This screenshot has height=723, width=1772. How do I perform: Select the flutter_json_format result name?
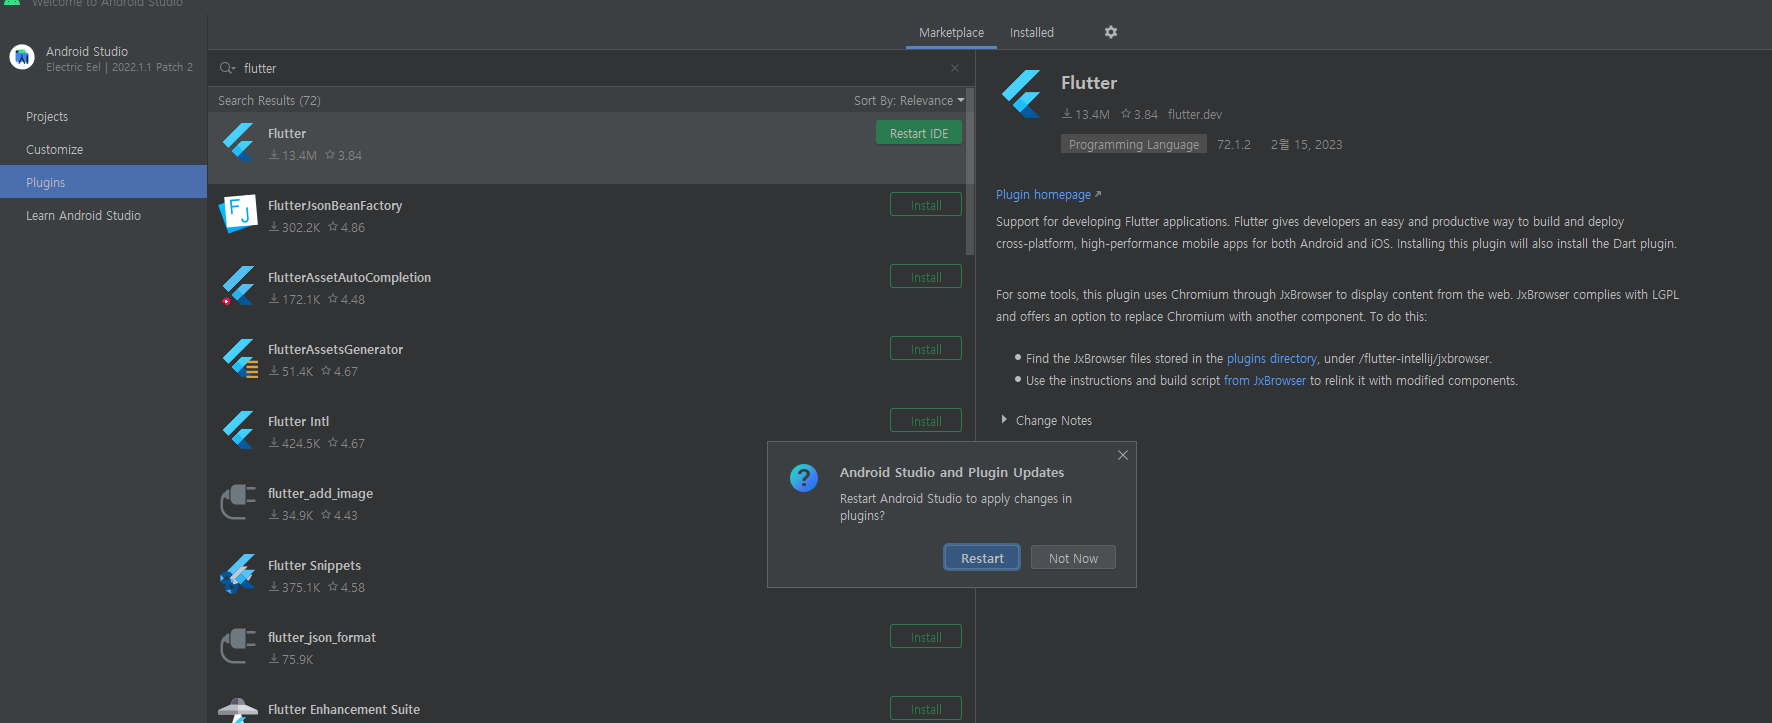tap(322, 637)
